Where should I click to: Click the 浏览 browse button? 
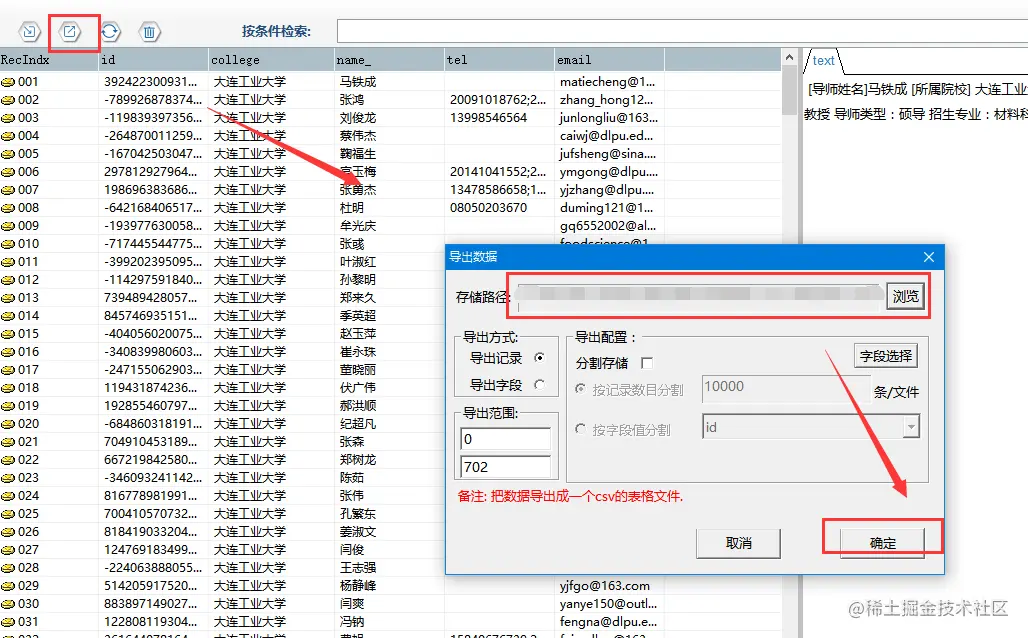(905, 296)
